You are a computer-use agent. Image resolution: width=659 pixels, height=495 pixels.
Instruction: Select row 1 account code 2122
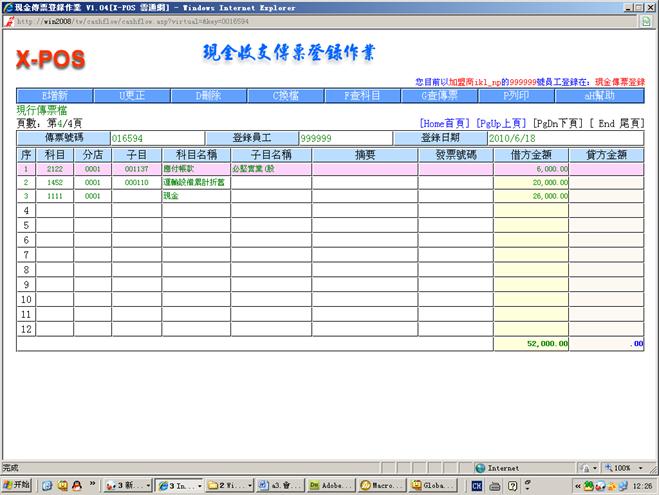(x=54, y=170)
